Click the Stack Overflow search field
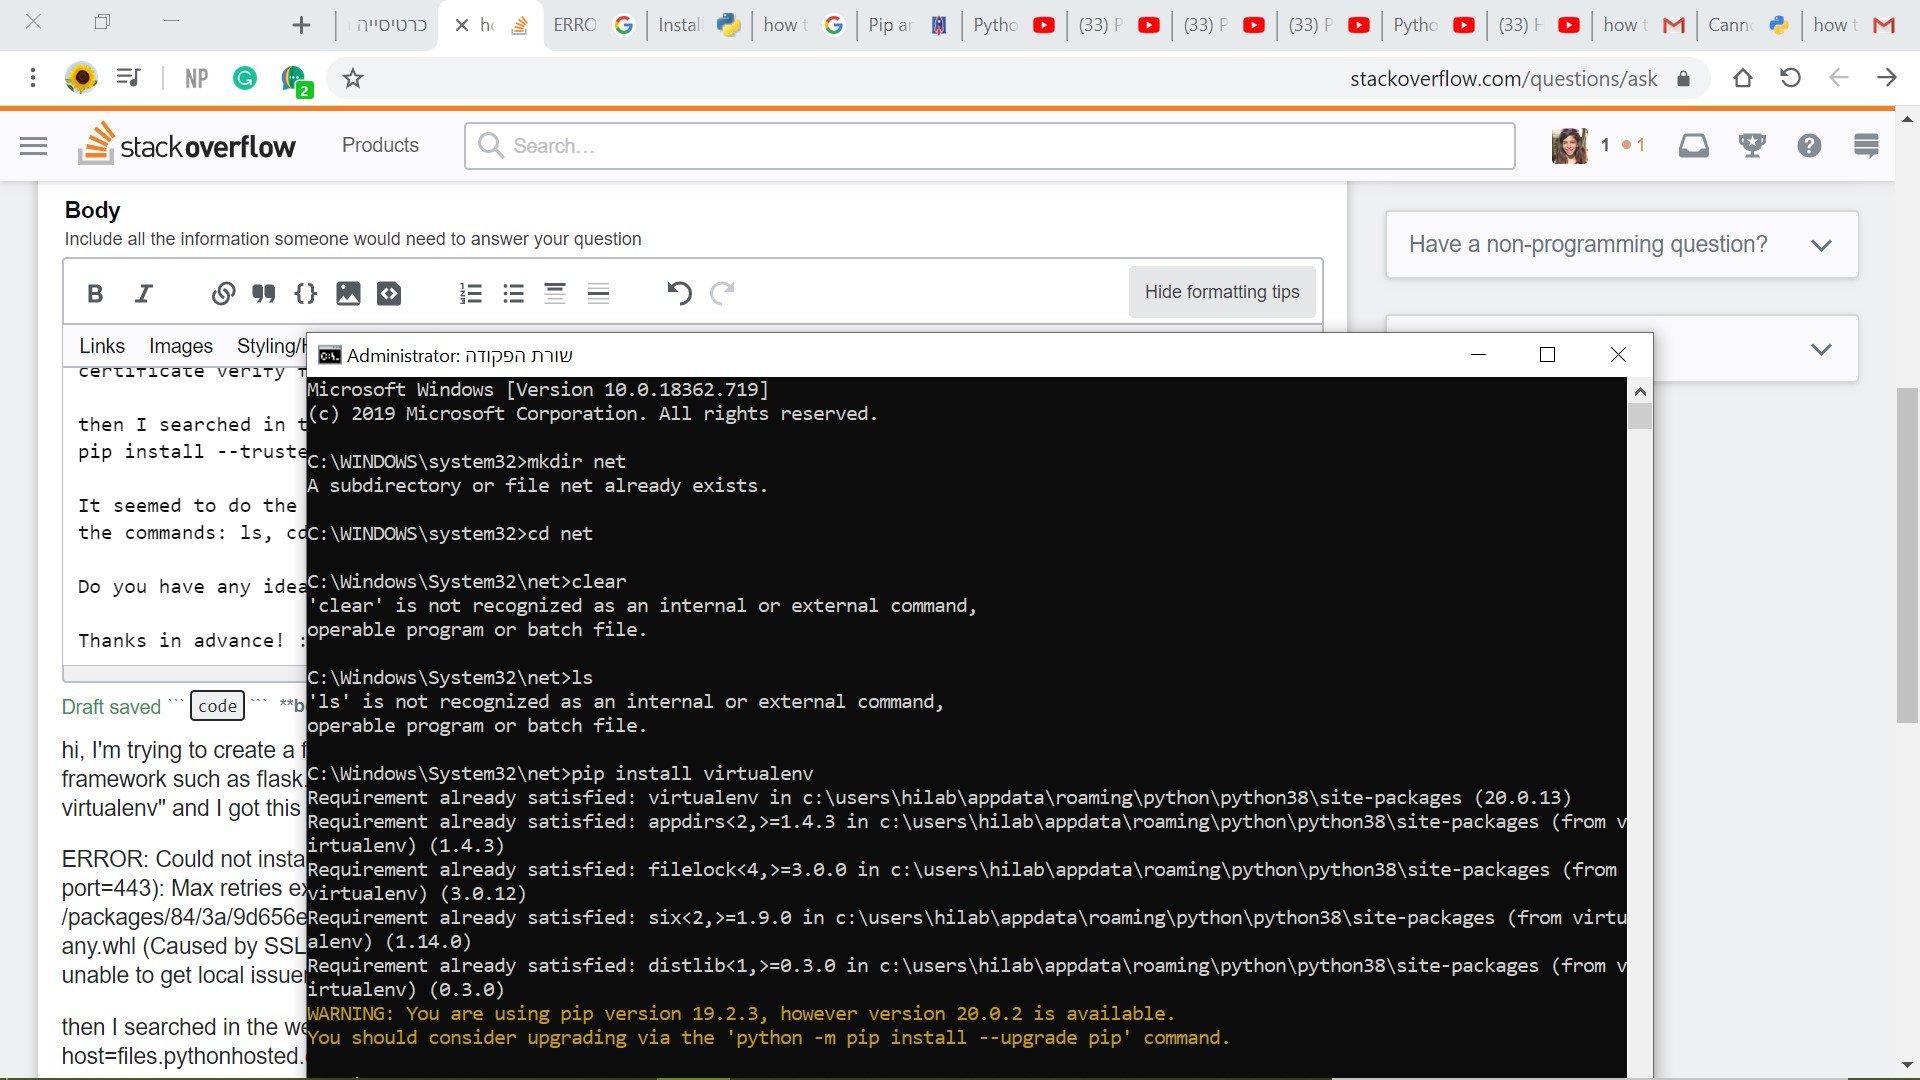Viewport: 1920px width, 1080px height. click(x=990, y=146)
